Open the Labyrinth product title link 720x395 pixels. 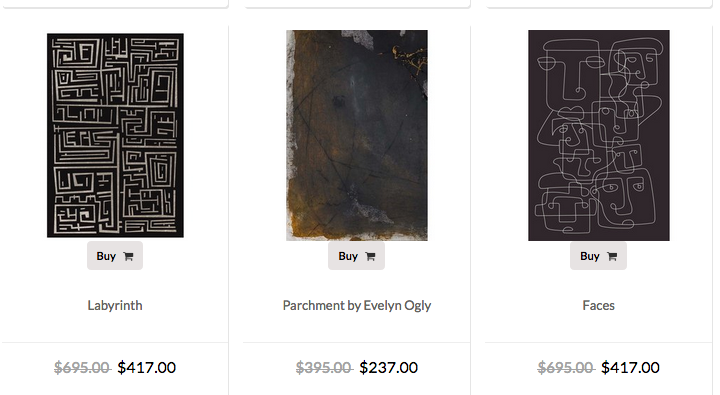click(115, 305)
